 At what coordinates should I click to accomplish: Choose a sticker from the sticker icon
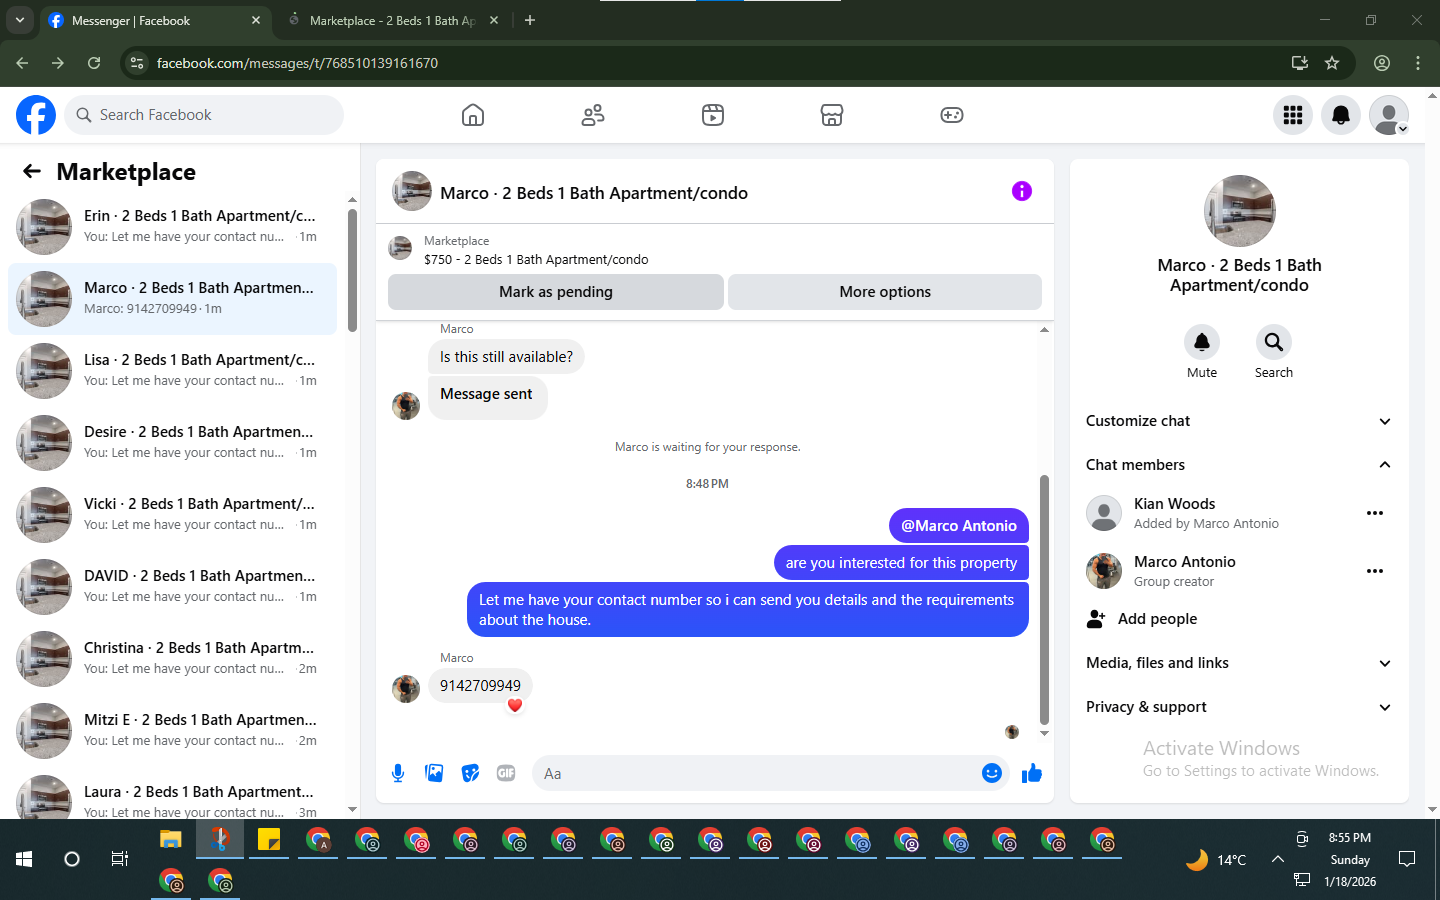tap(470, 773)
